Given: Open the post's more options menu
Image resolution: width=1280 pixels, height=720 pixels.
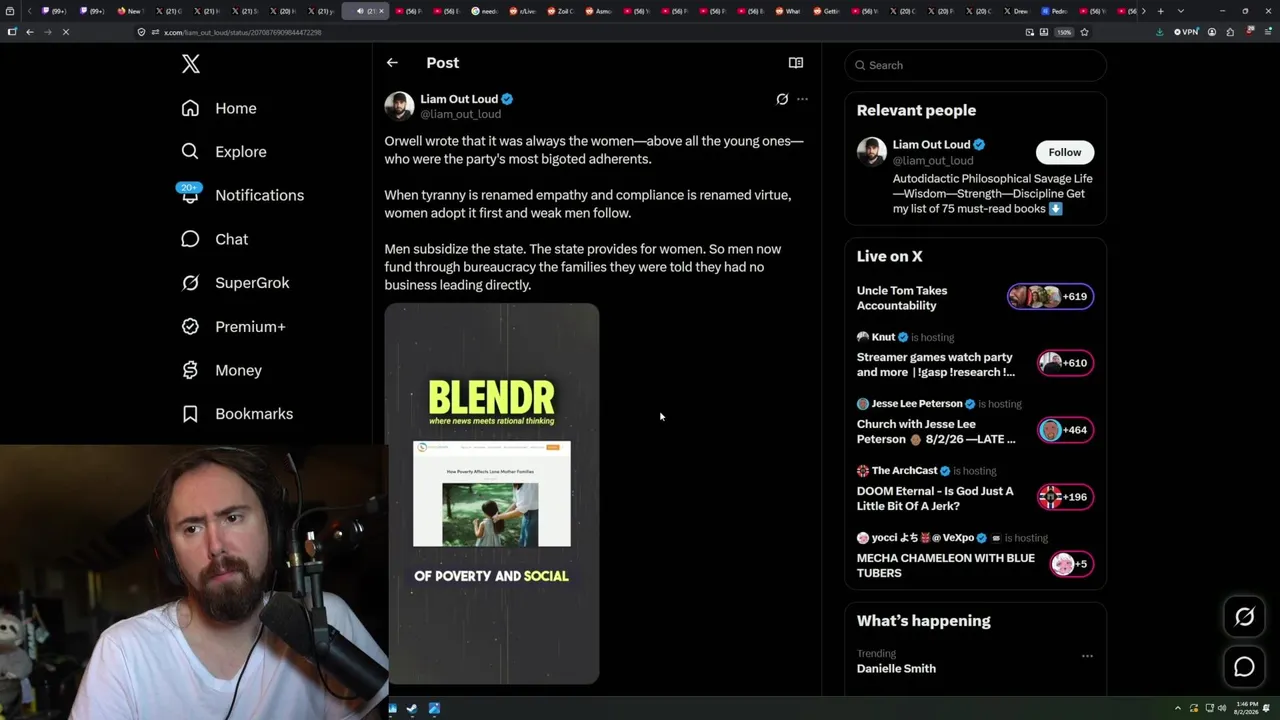Looking at the screenshot, I should (802, 99).
